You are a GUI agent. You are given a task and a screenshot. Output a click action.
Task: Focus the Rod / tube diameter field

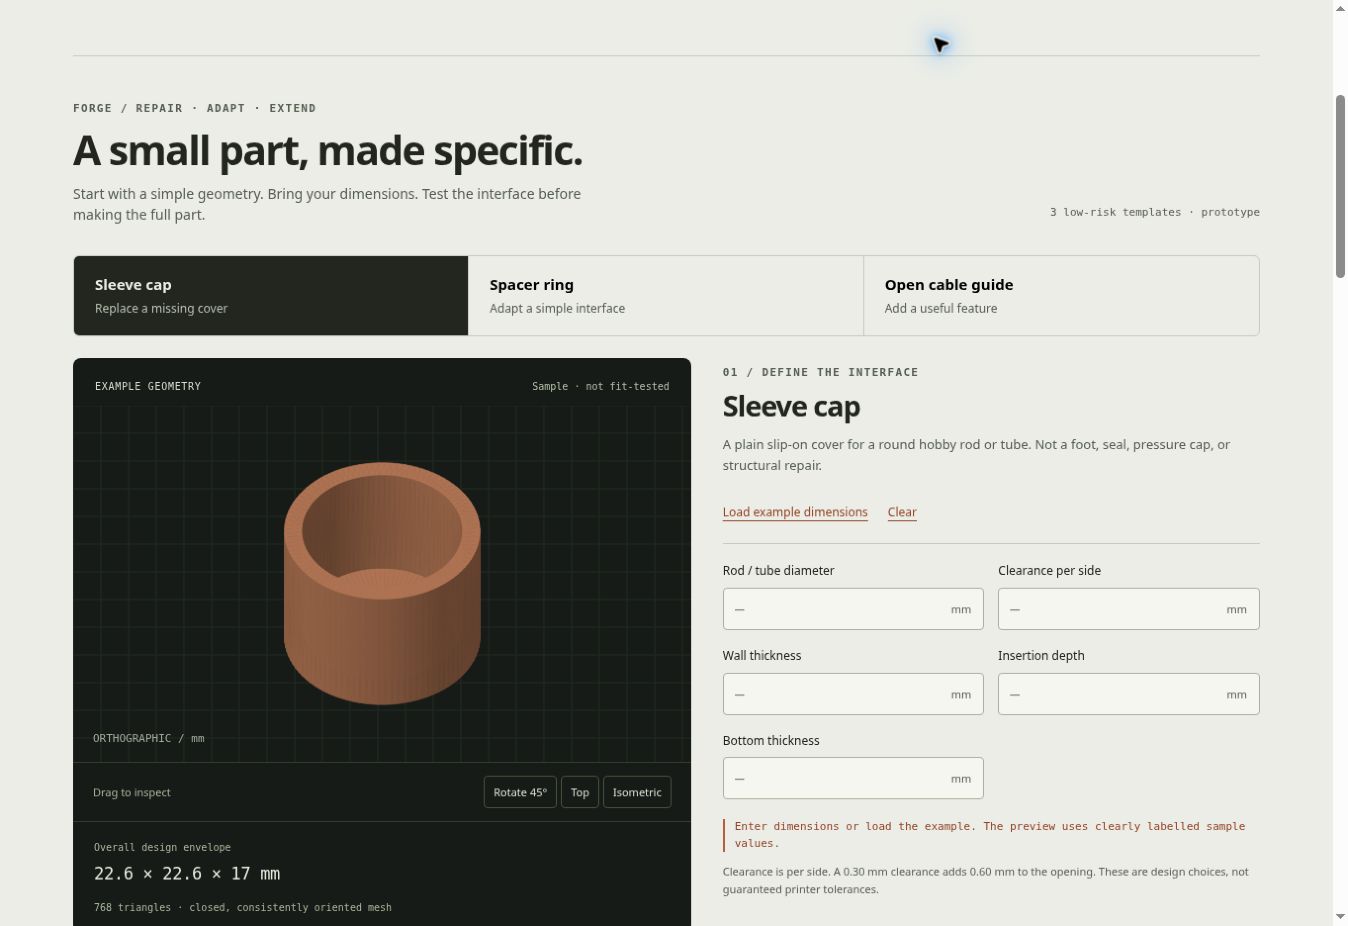[853, 609]
